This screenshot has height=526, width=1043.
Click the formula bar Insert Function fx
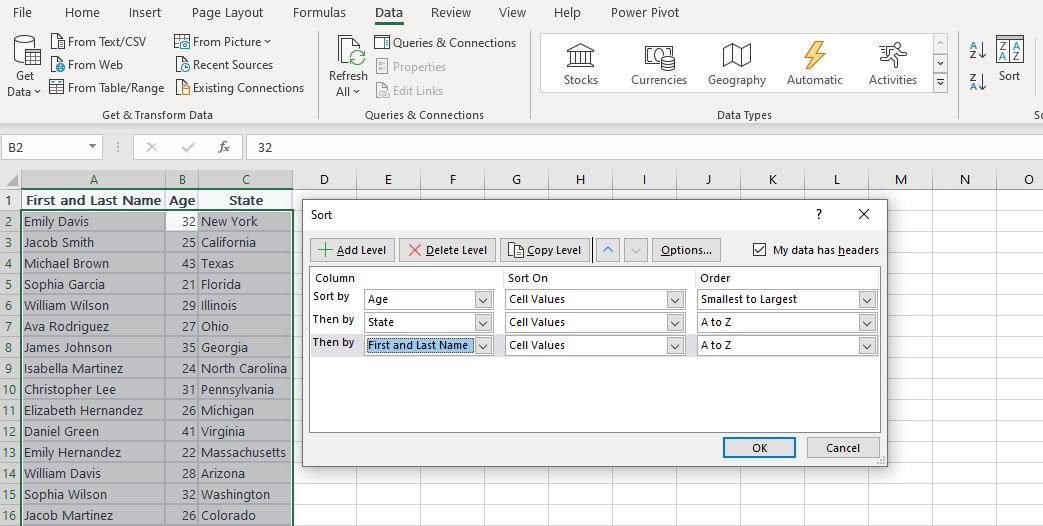pos(224,147)
